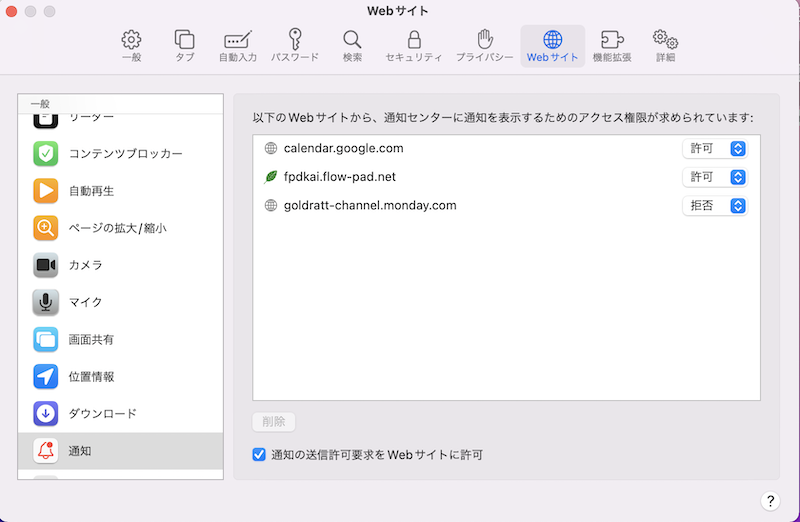Select calendar.google.com row text

coord(343,148)
